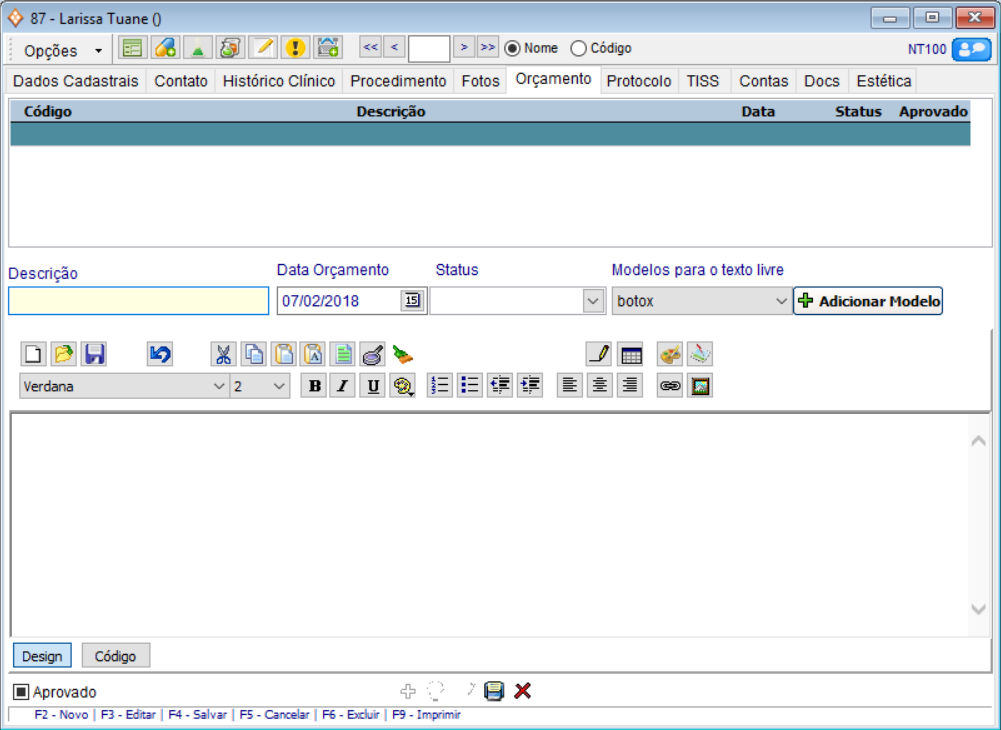Select the Nome radio button
Screen dimensions: 1001x730
tap(513, 48)
